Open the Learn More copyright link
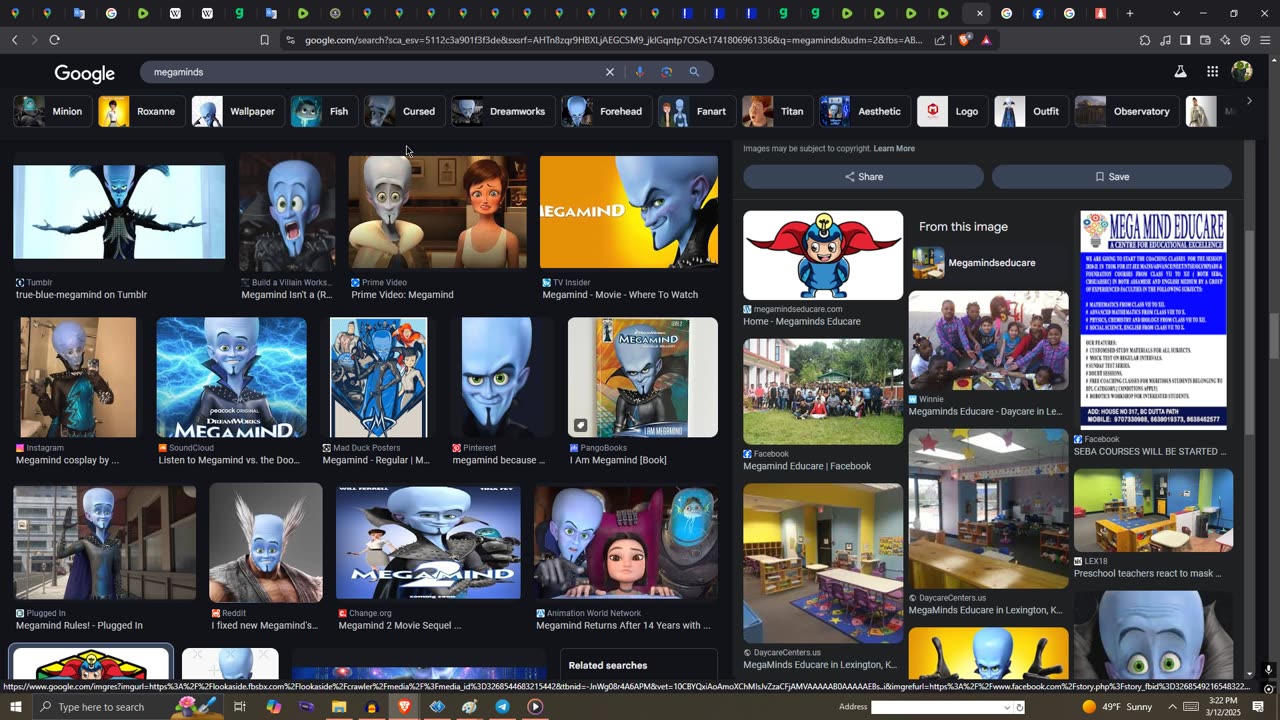This screenshot has height=720, width=1280. [x=894, y=148]
